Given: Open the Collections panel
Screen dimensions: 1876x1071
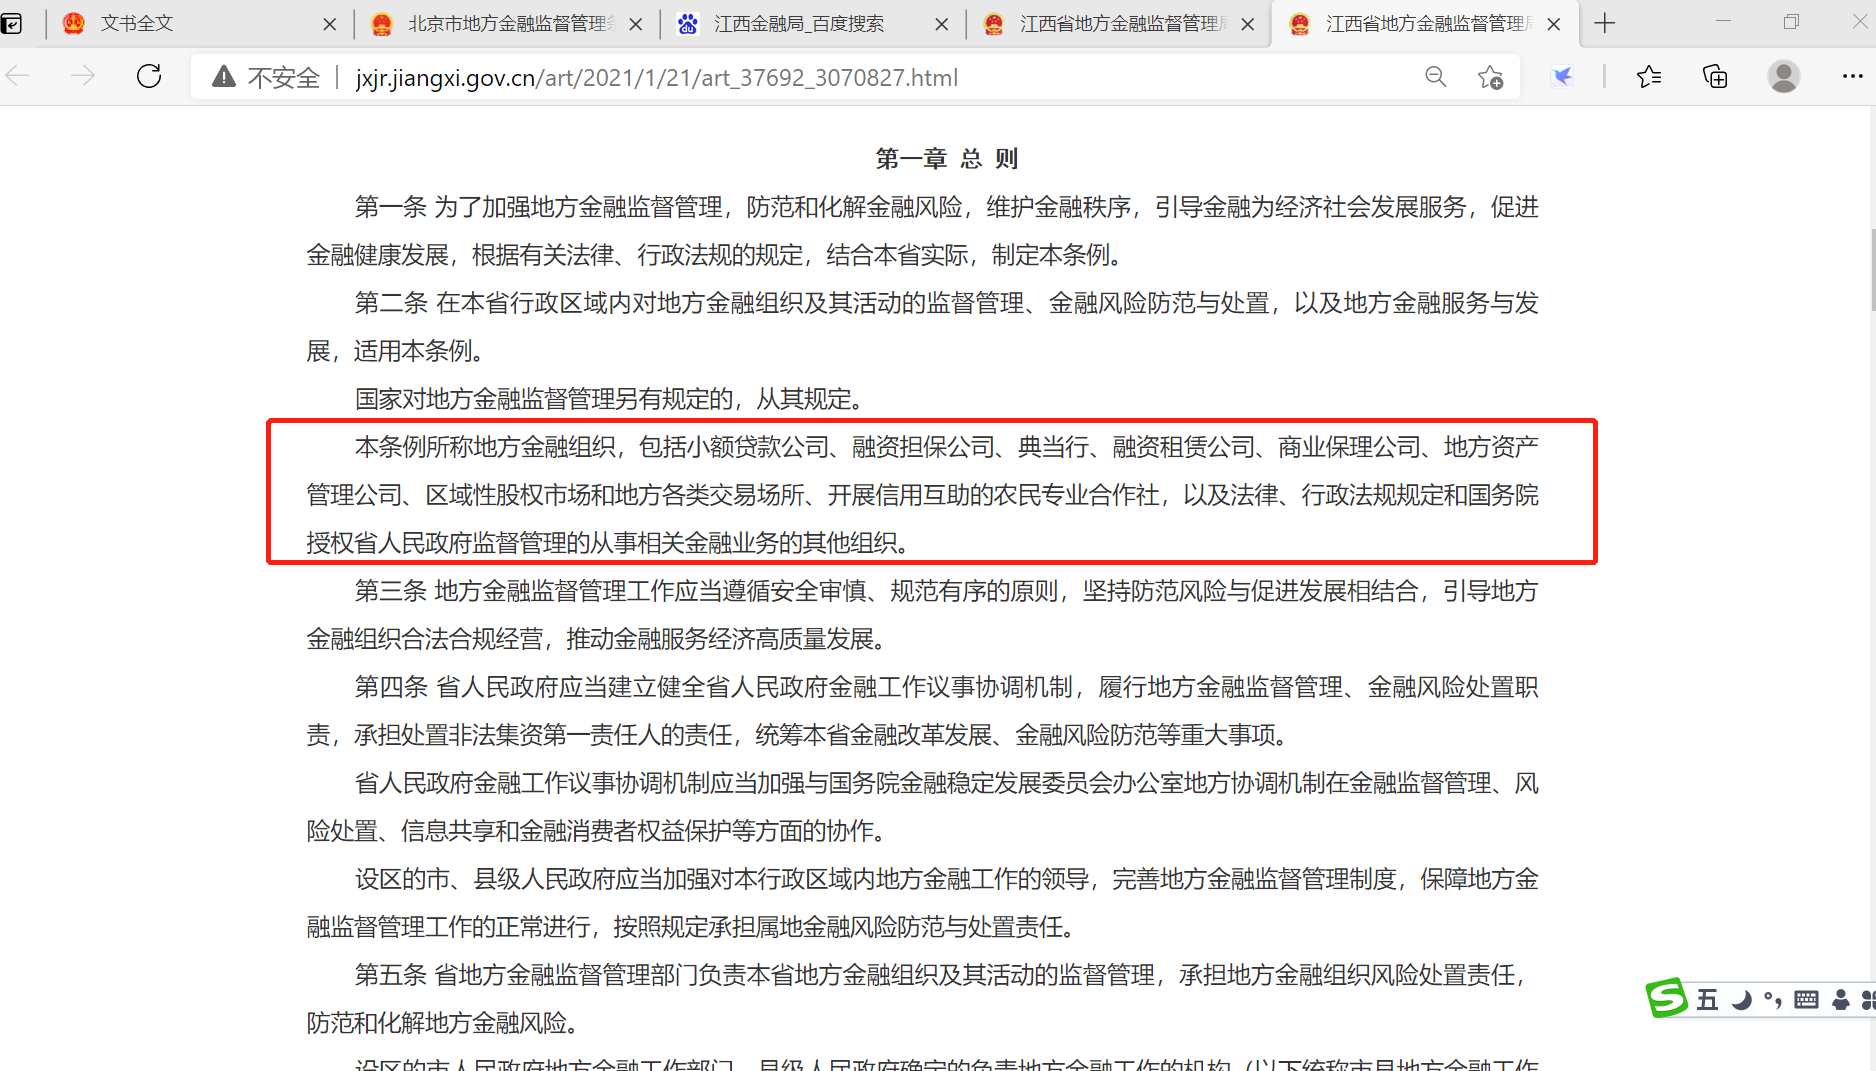Looking at the screenshot, I should point(1715,77).
